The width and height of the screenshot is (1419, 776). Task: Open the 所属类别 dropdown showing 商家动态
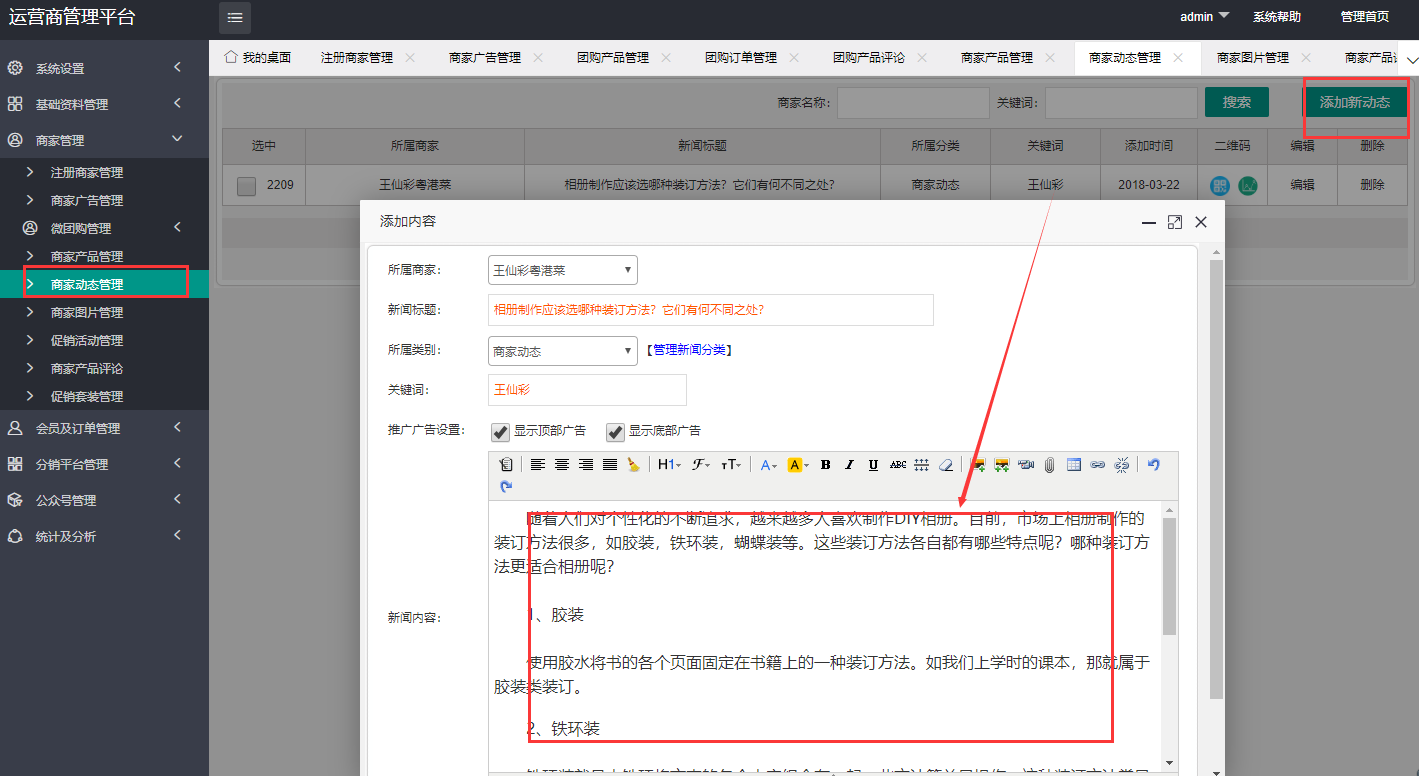562,351
